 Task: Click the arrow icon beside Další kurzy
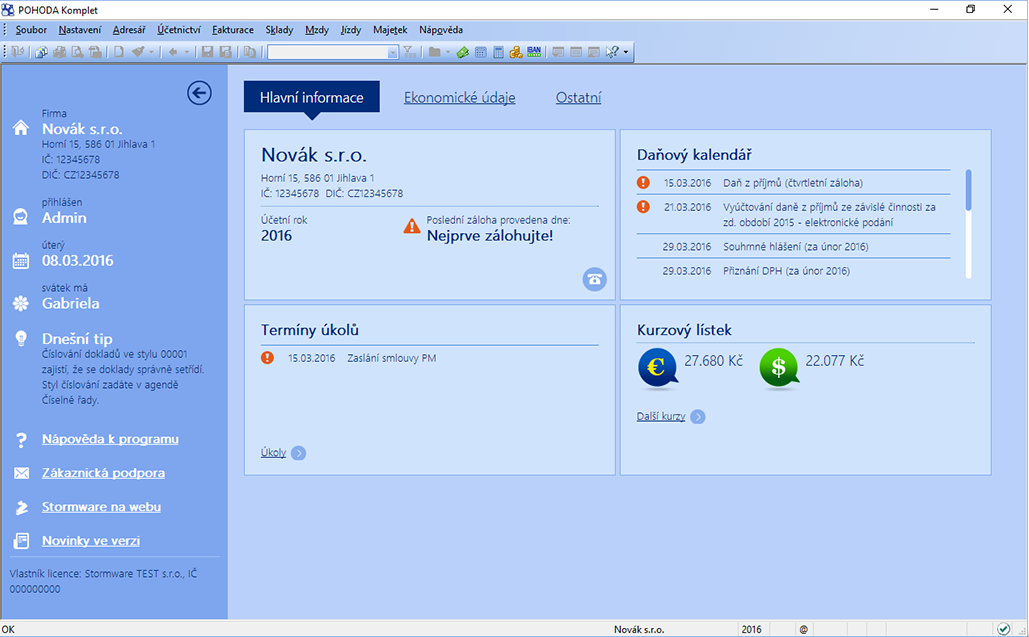click(698, 417)
